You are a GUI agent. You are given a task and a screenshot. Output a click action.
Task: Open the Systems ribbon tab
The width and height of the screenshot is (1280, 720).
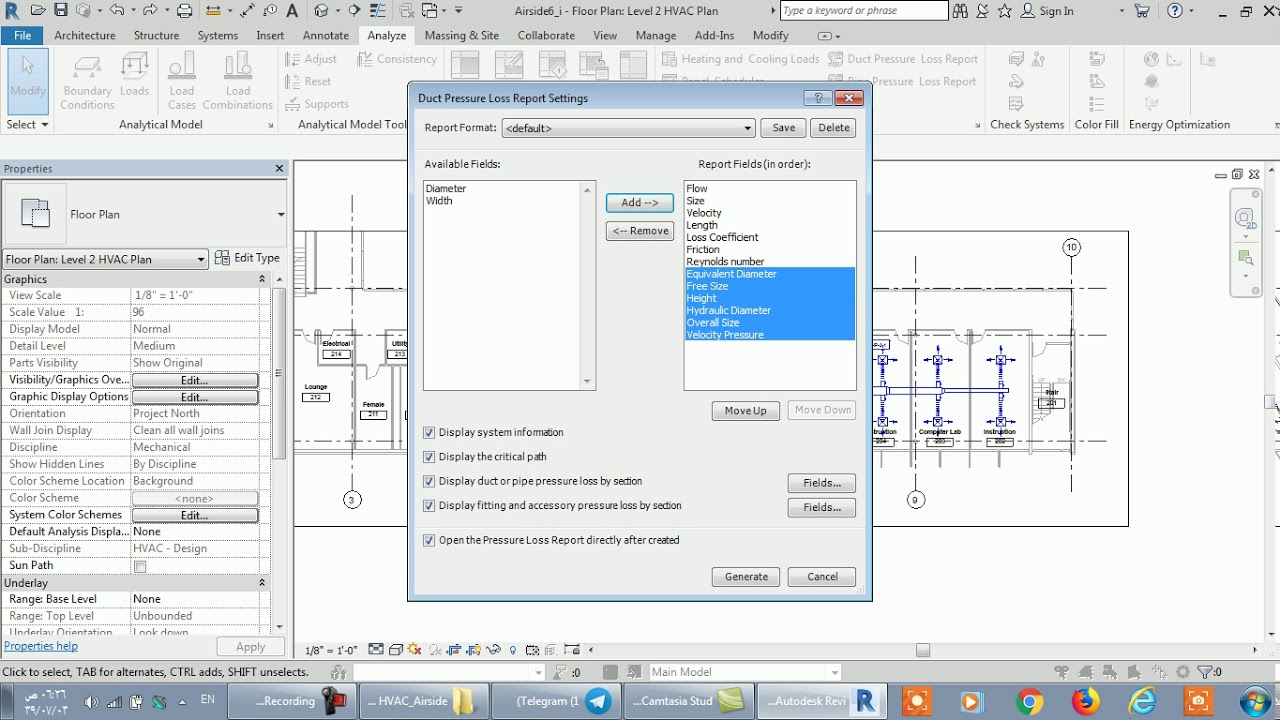(x=218, y=35)
